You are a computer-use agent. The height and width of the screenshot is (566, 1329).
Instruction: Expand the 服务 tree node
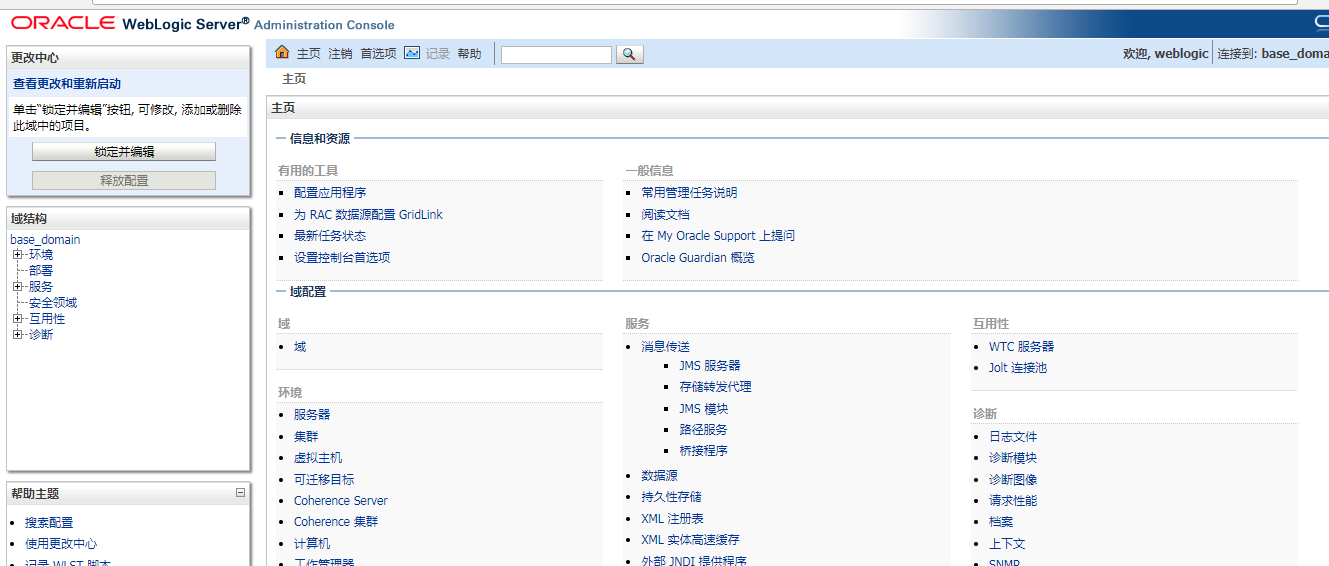click(x=17, y=287)
